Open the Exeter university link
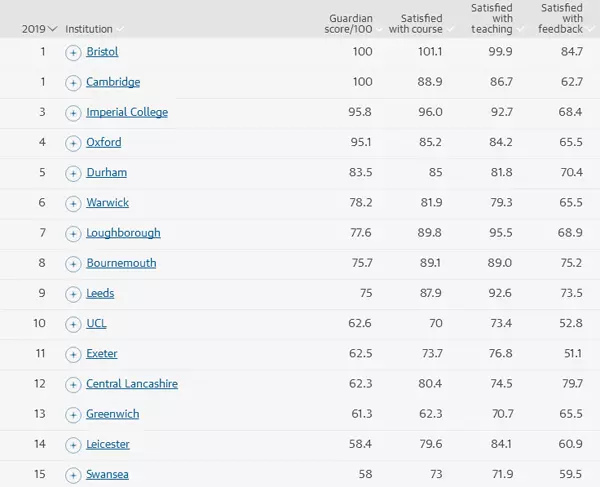The height and width of the screenshot is (487, 600). 102,354
